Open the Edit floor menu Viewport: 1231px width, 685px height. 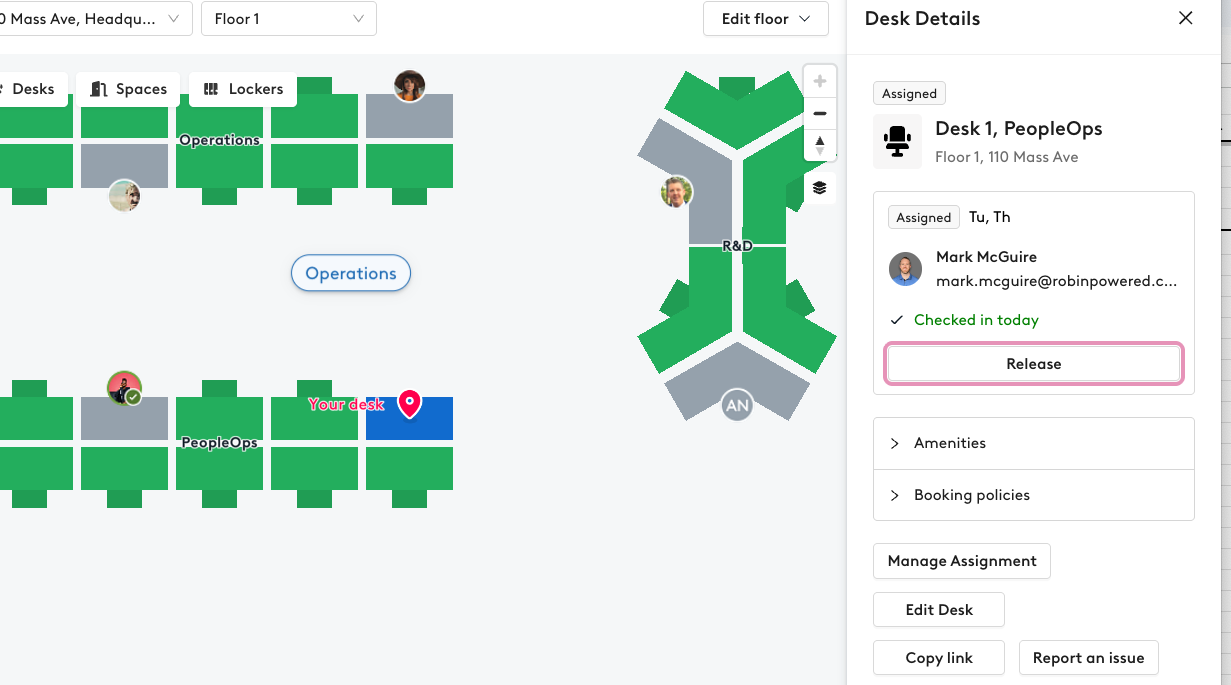click(x=765, y=18)
